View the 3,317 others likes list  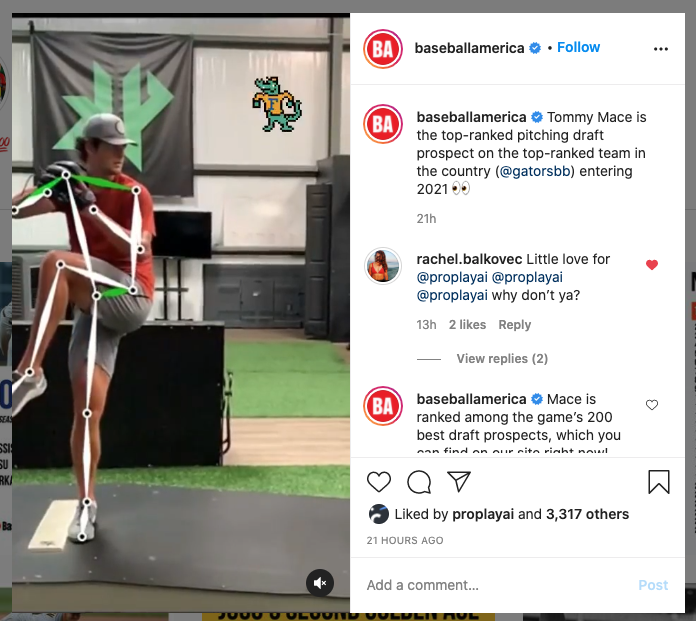pyautogui.click(x=587, y=514)
